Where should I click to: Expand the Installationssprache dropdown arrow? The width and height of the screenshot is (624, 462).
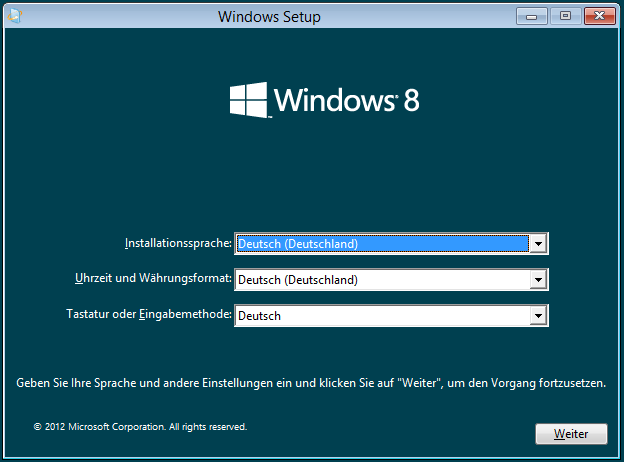click(x=538, y=243)
